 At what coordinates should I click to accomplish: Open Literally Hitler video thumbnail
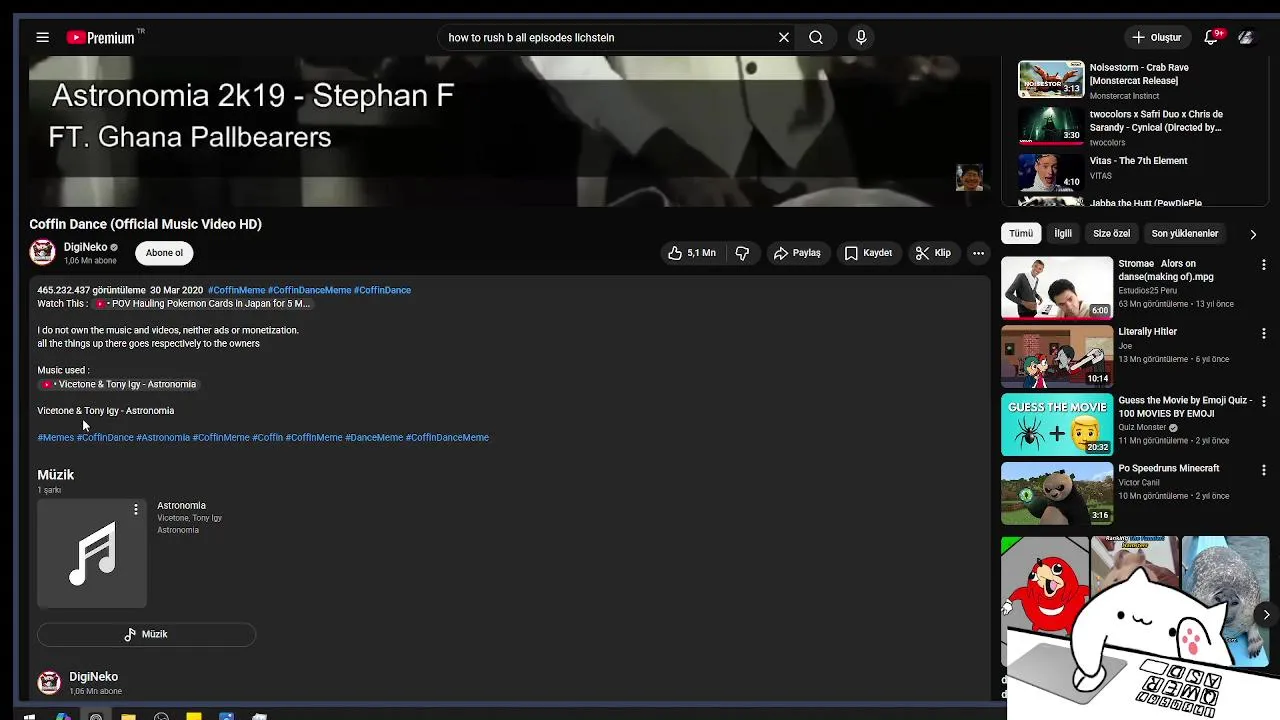pyautogui.click(x=1057, y=356)
